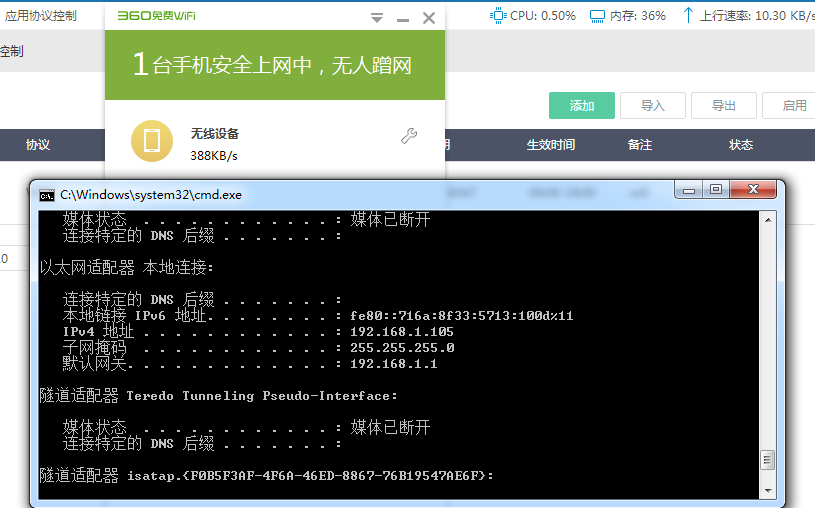Click the default gateway 192.168.1.1

(393, 364)
